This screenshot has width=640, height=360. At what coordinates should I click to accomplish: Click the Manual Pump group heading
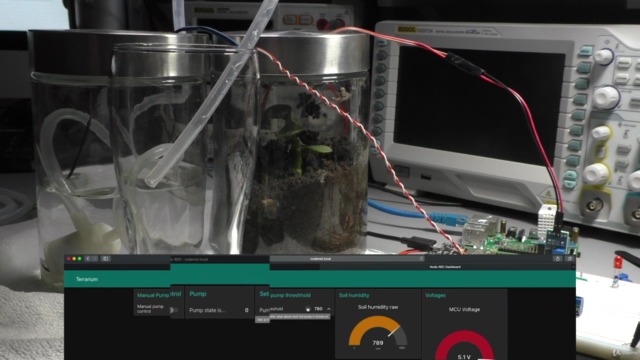pyautogui.click(x=153, y=295)
